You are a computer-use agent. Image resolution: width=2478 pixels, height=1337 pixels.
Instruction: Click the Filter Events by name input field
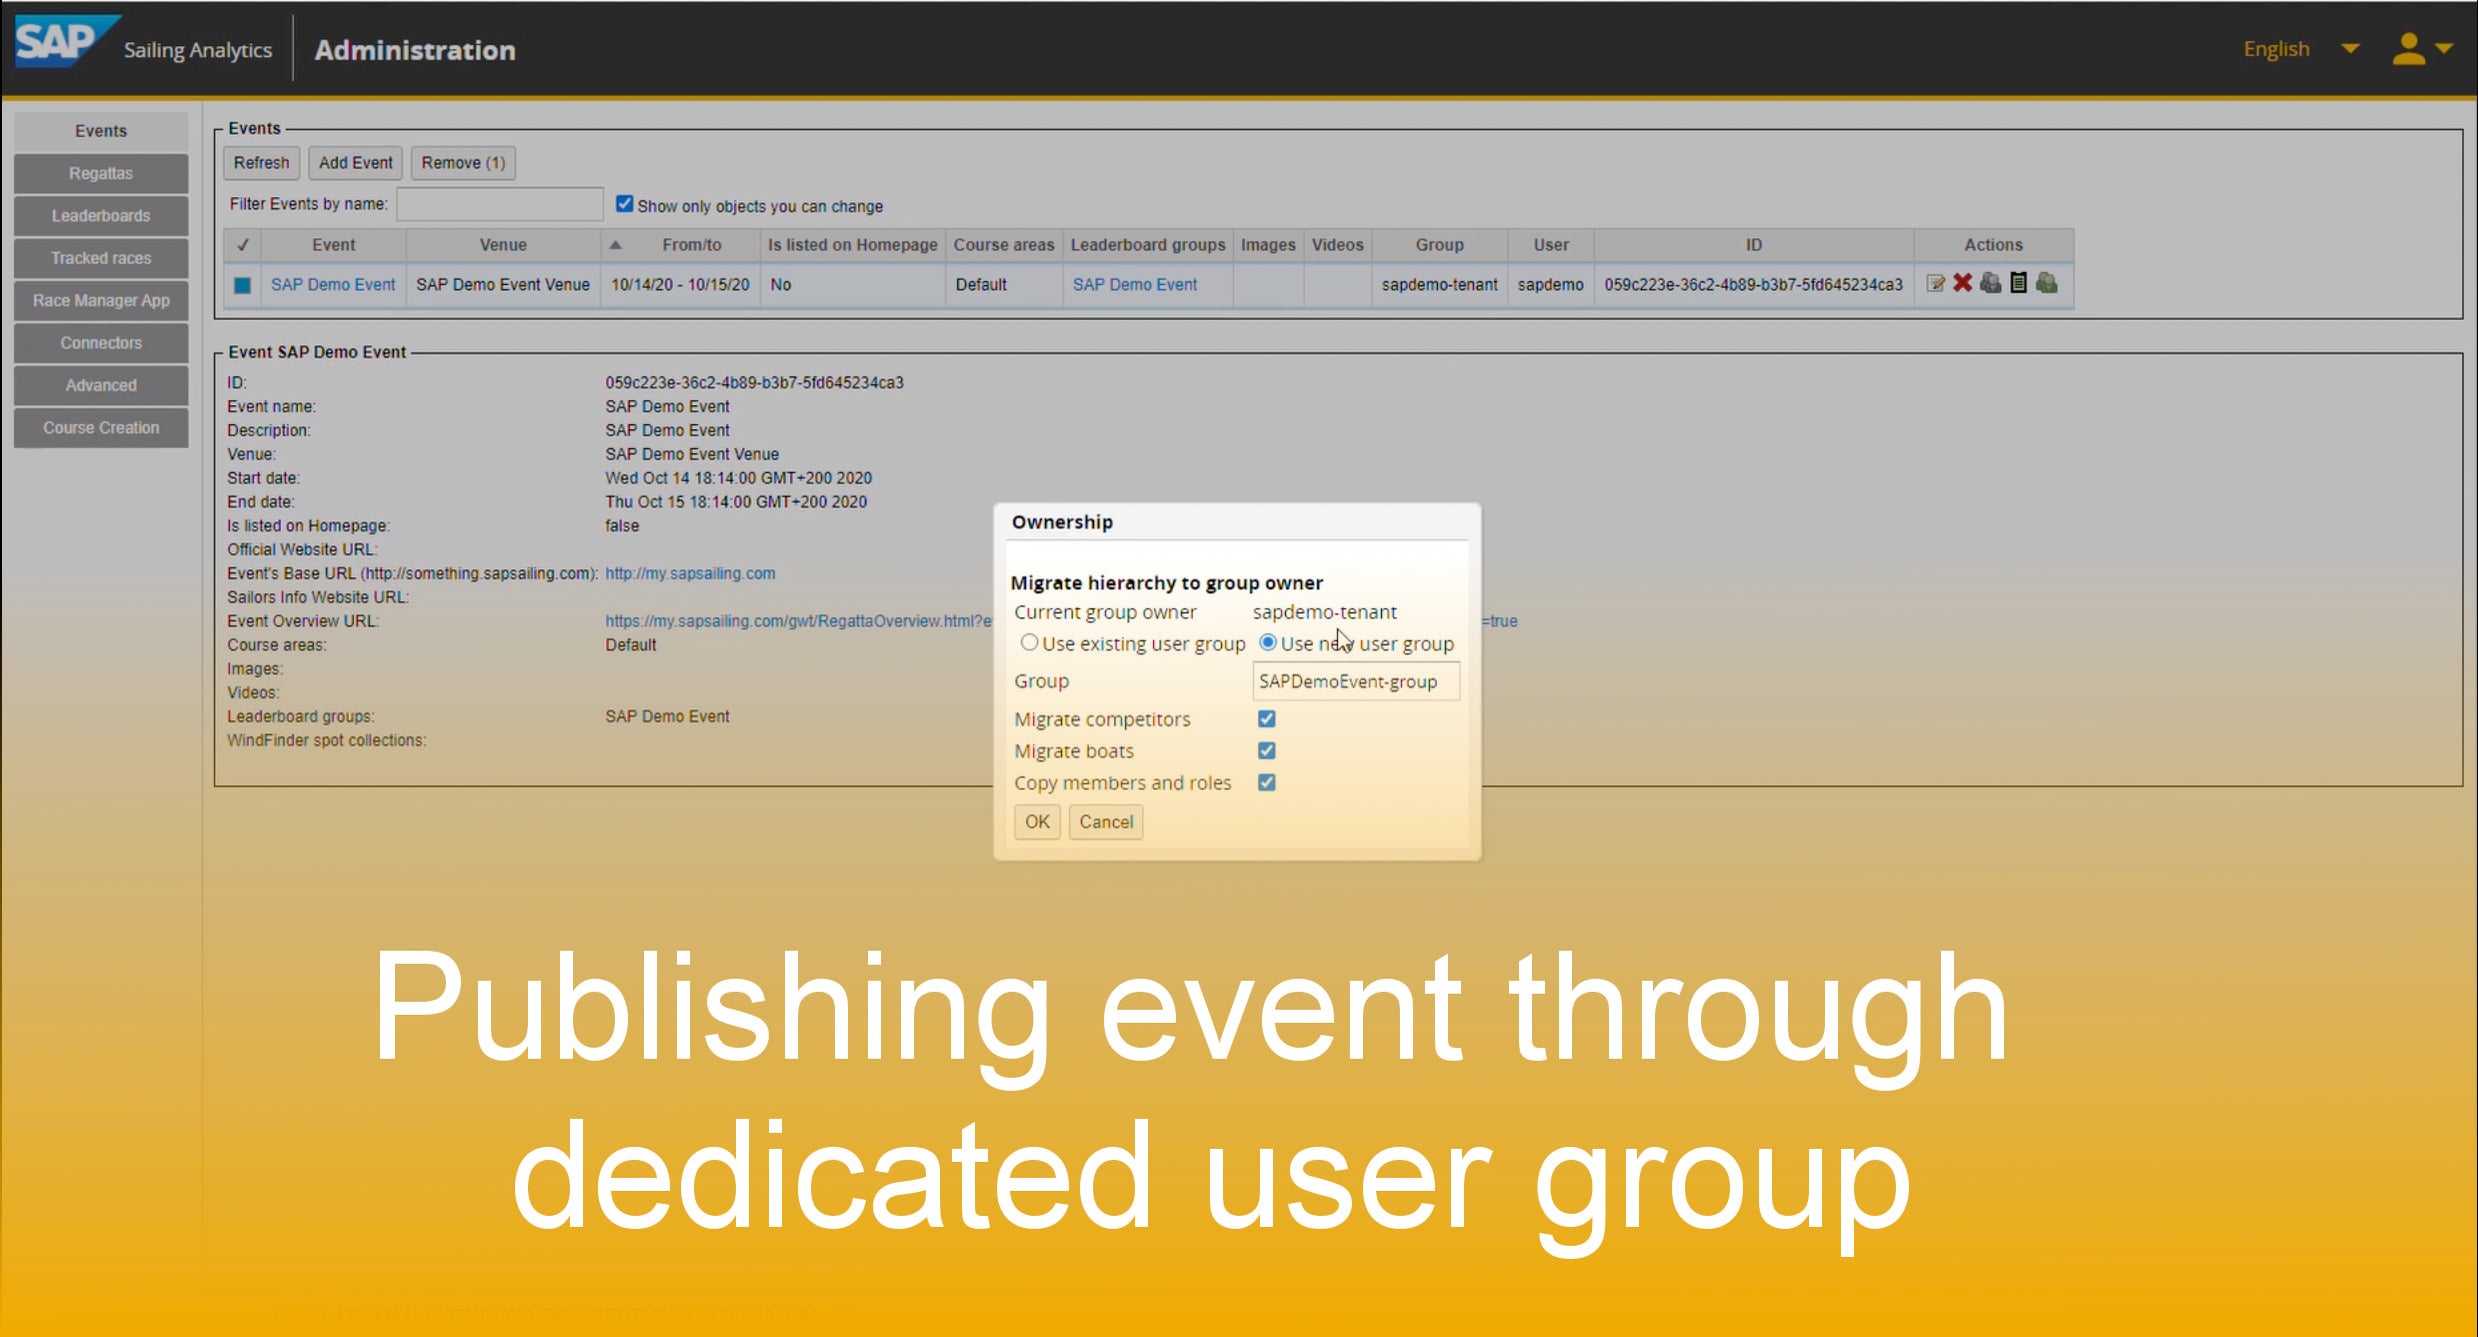(499, 203)
